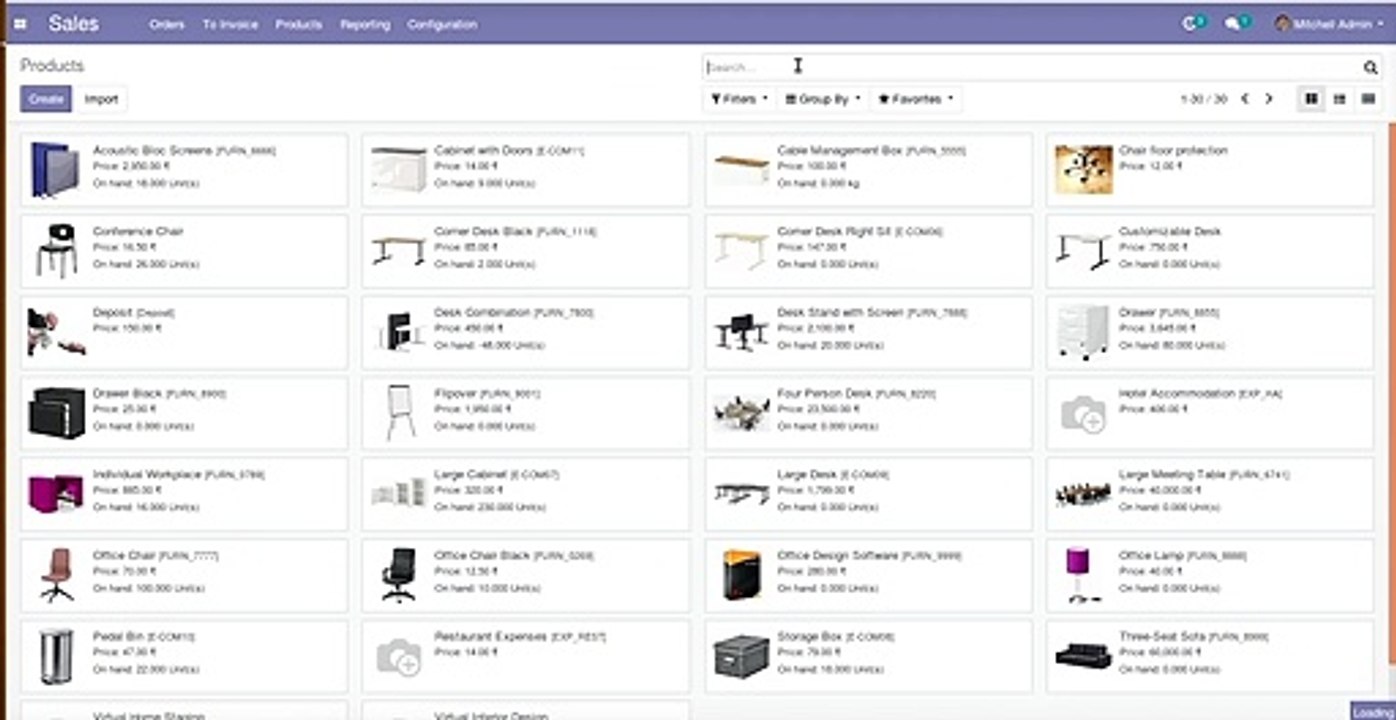Image resolution: width=1396 pixels, height=720 pixels.
Task: Open Corner Desk Black product card
Action: 526,251
